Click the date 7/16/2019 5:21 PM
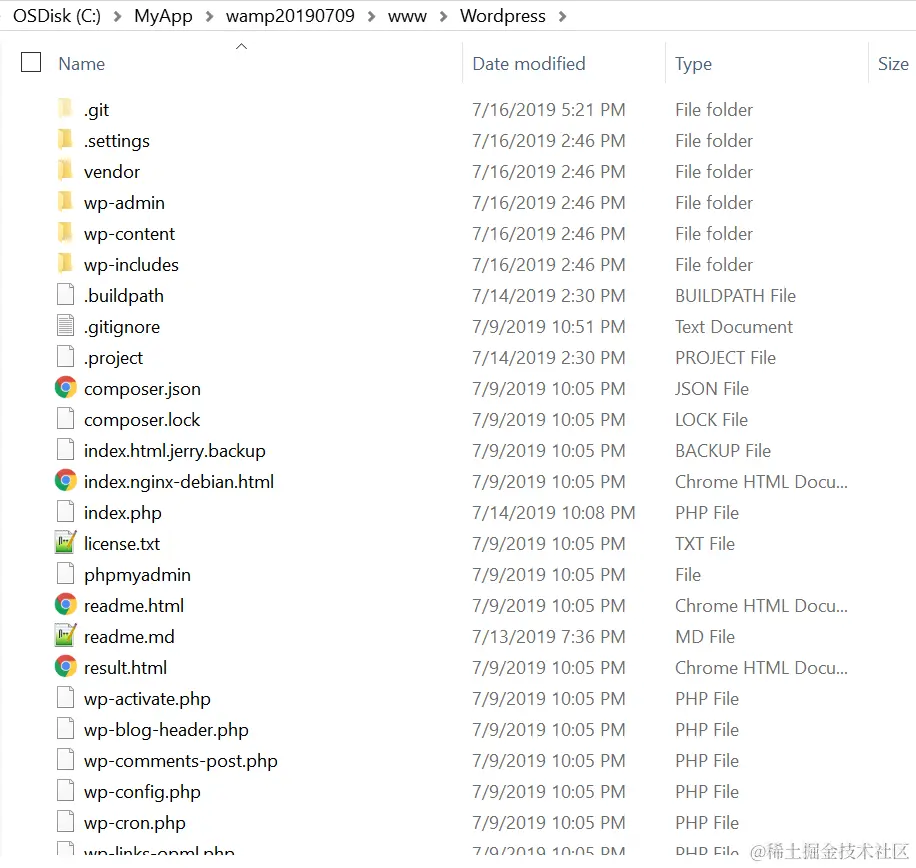916x868 pixels. pyautogui.click(x=549, y=110)
